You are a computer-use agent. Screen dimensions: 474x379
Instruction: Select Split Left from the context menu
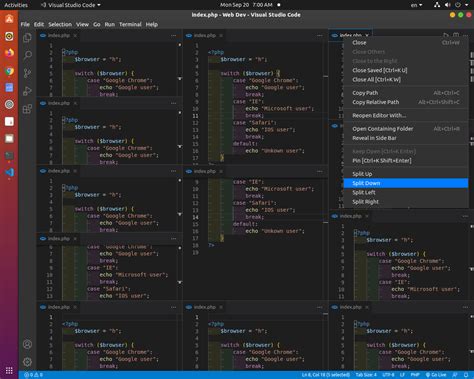click(x=406, y=192)
